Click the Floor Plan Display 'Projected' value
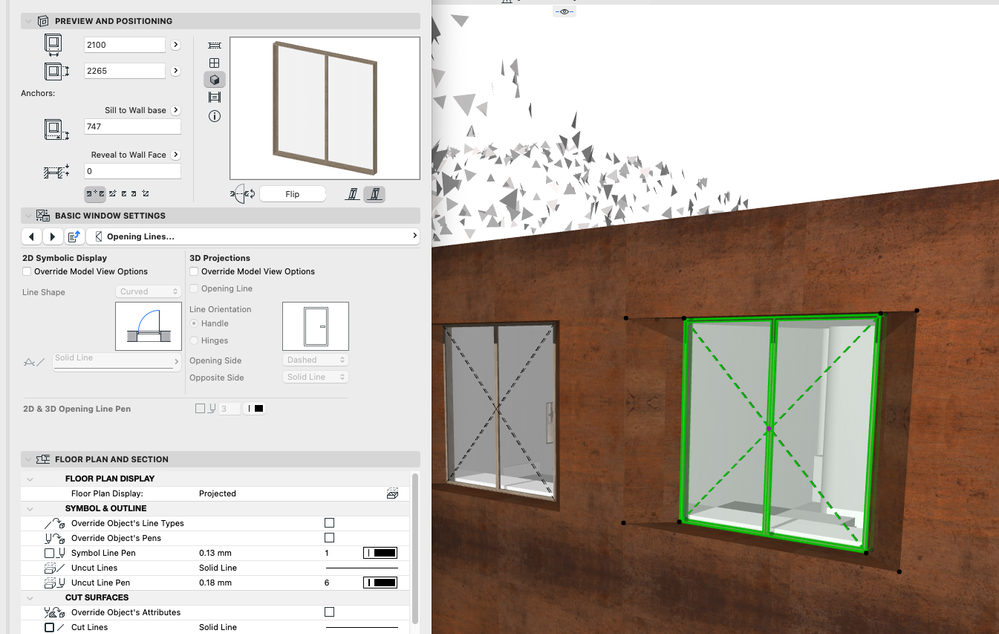Viewport: 999px width, 634px height. pos(217,493)
